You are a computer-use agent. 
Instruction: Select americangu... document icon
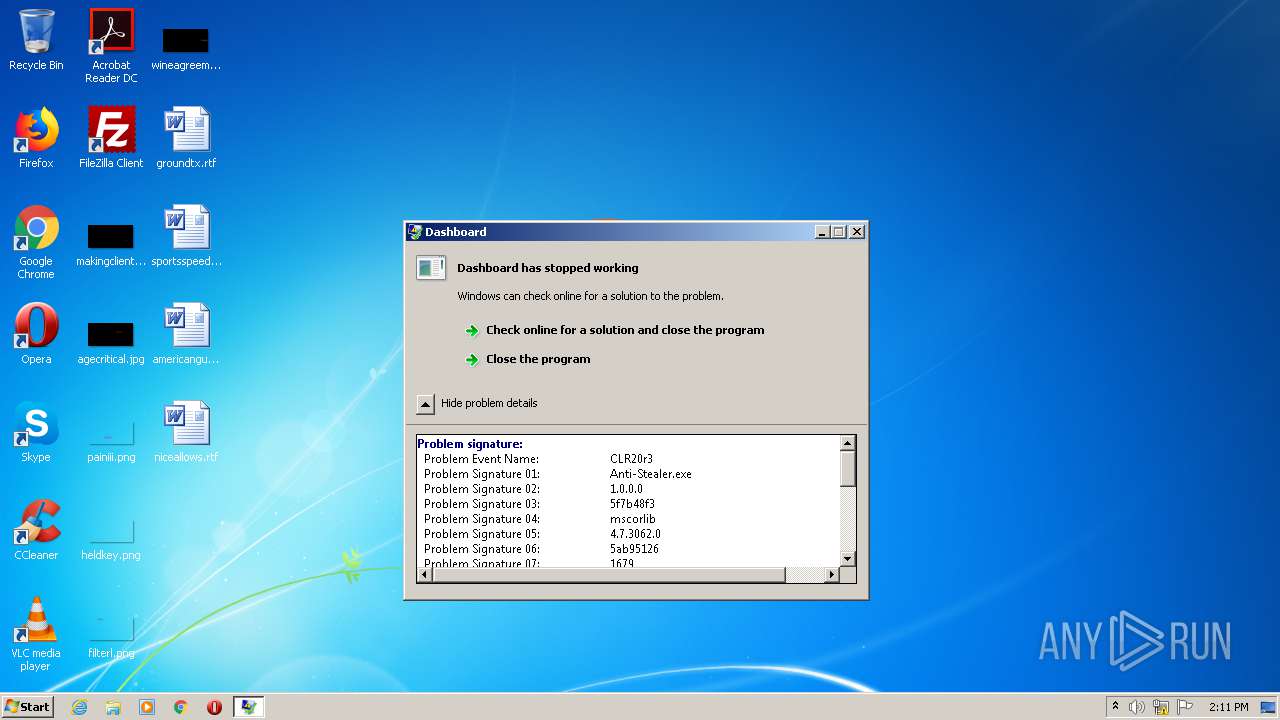pyautogui.click(x=186, y=334)
